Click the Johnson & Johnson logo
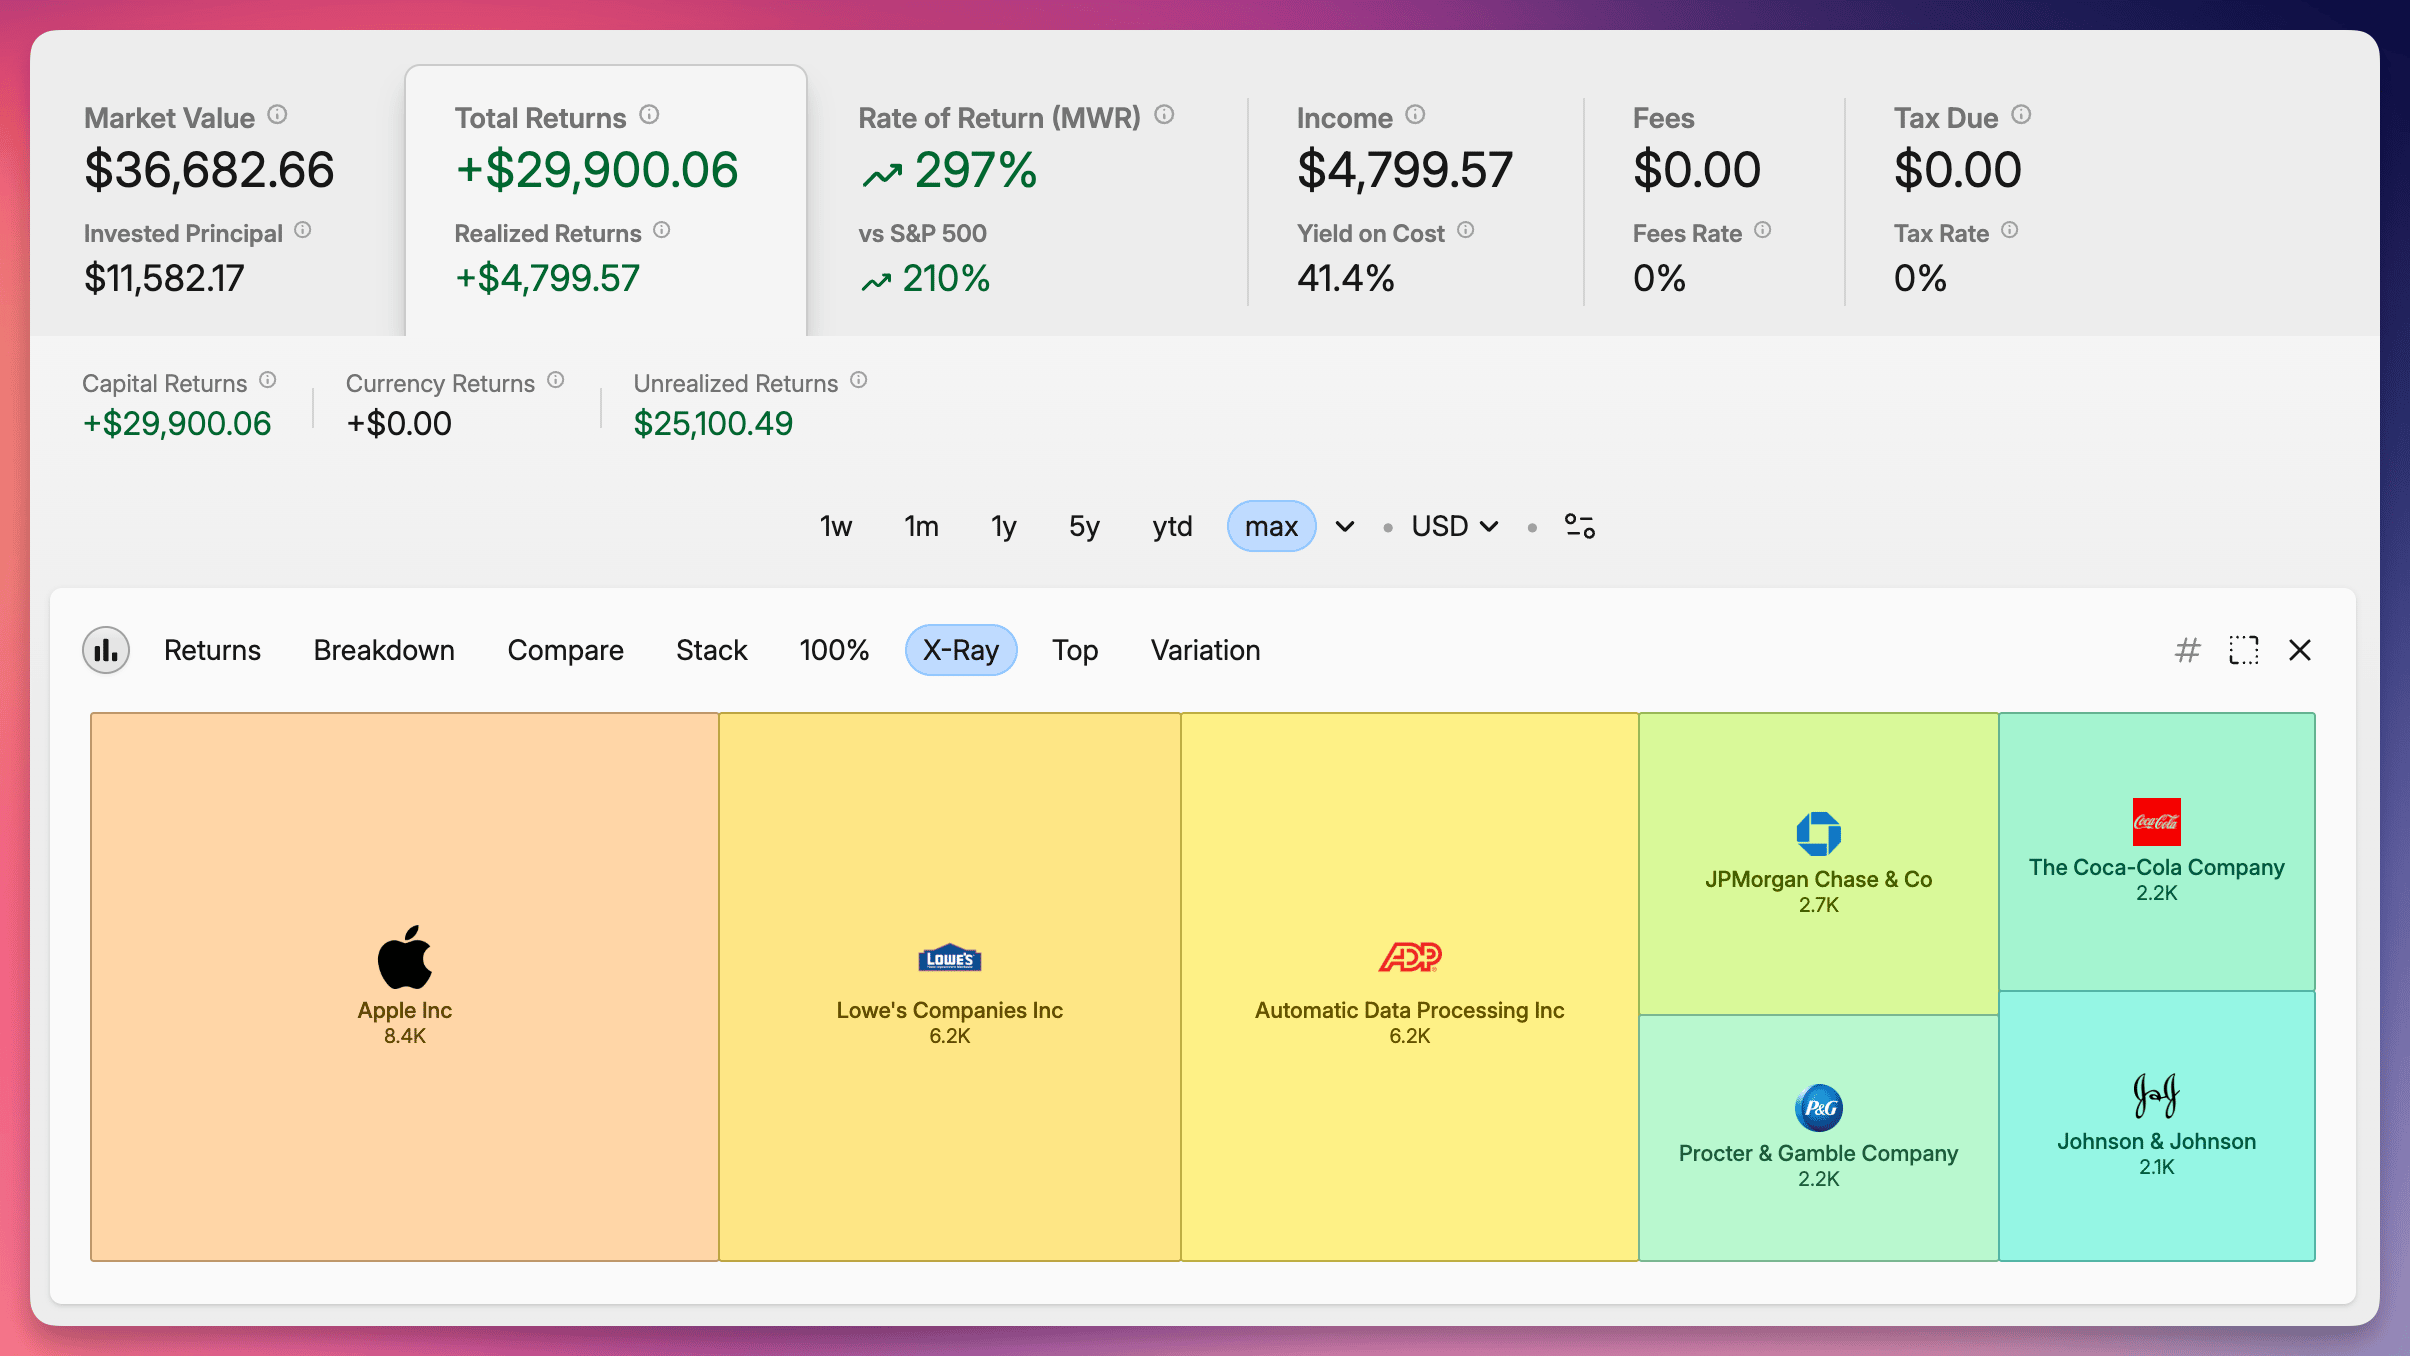 (2157, 1096)
